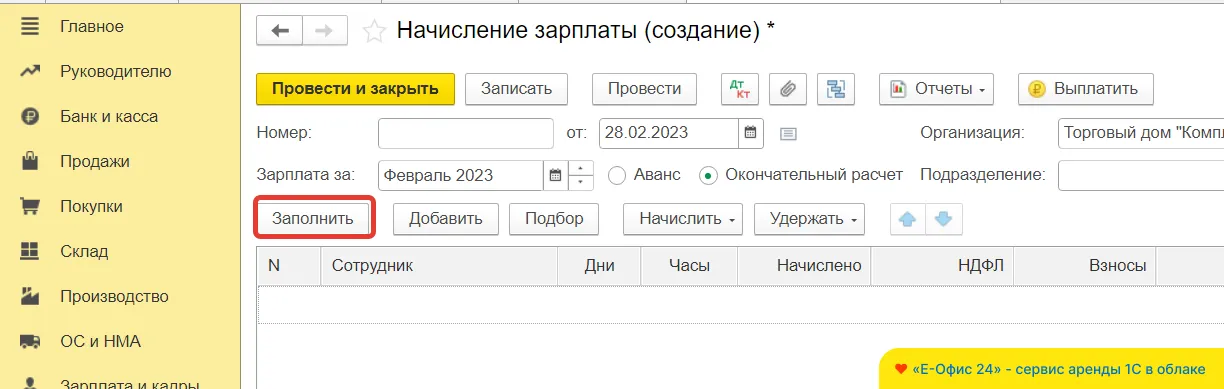This screenshot has height=389, width=1224.
Task: Click the Дни column header
Action: (599, 266)
